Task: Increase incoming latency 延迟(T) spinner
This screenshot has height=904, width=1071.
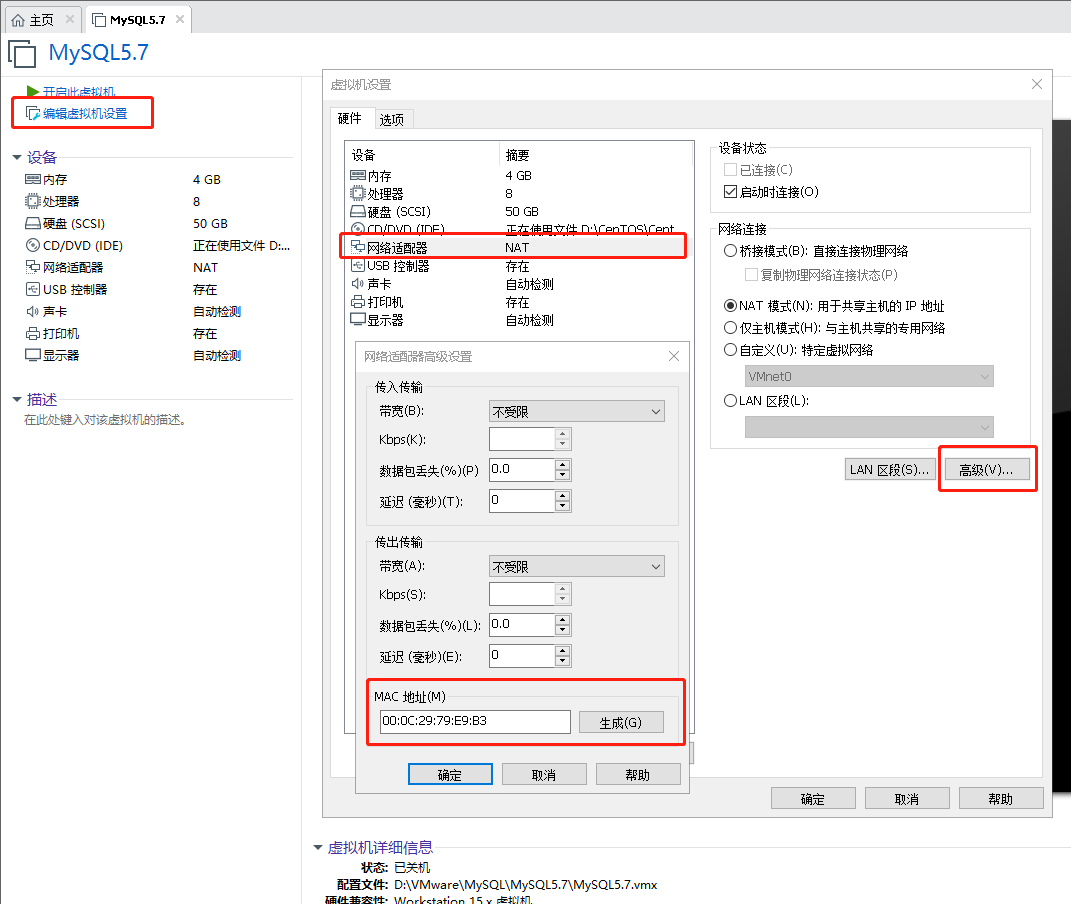Action: (x=562, y=496)
